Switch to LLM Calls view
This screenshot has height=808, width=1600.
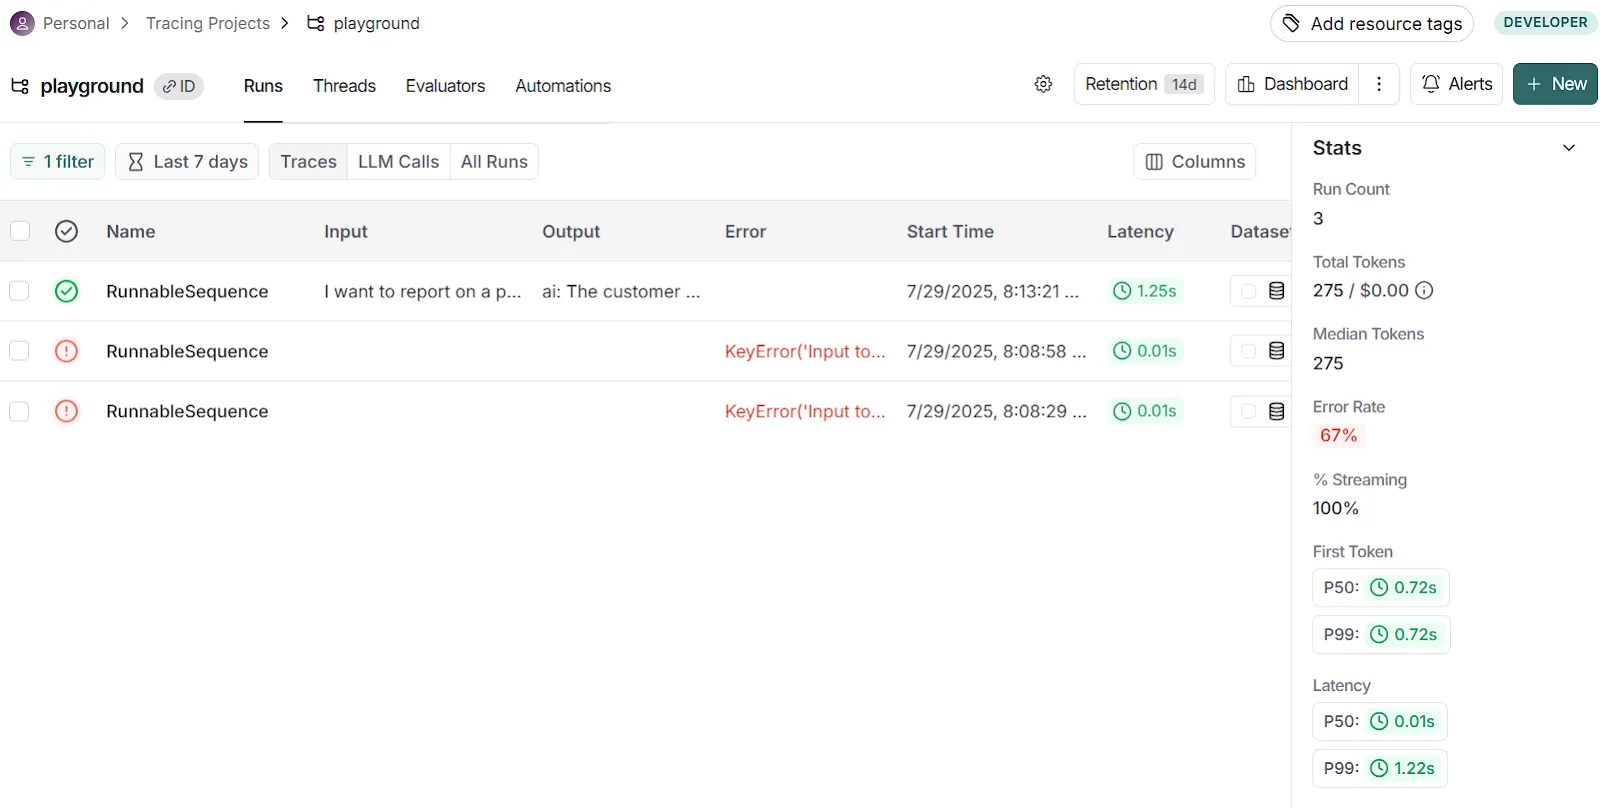point(398,161)
